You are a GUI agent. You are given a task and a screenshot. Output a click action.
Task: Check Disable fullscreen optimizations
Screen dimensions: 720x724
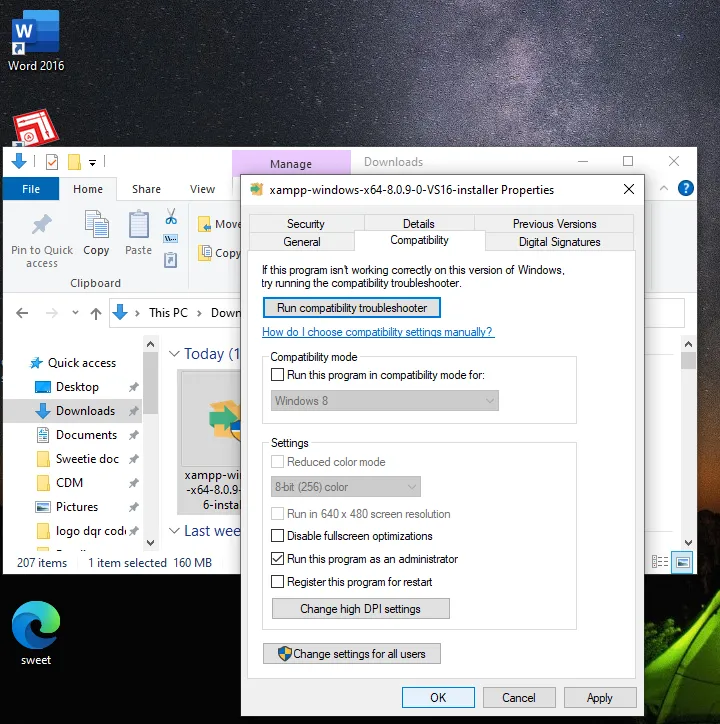click(277, 536)
